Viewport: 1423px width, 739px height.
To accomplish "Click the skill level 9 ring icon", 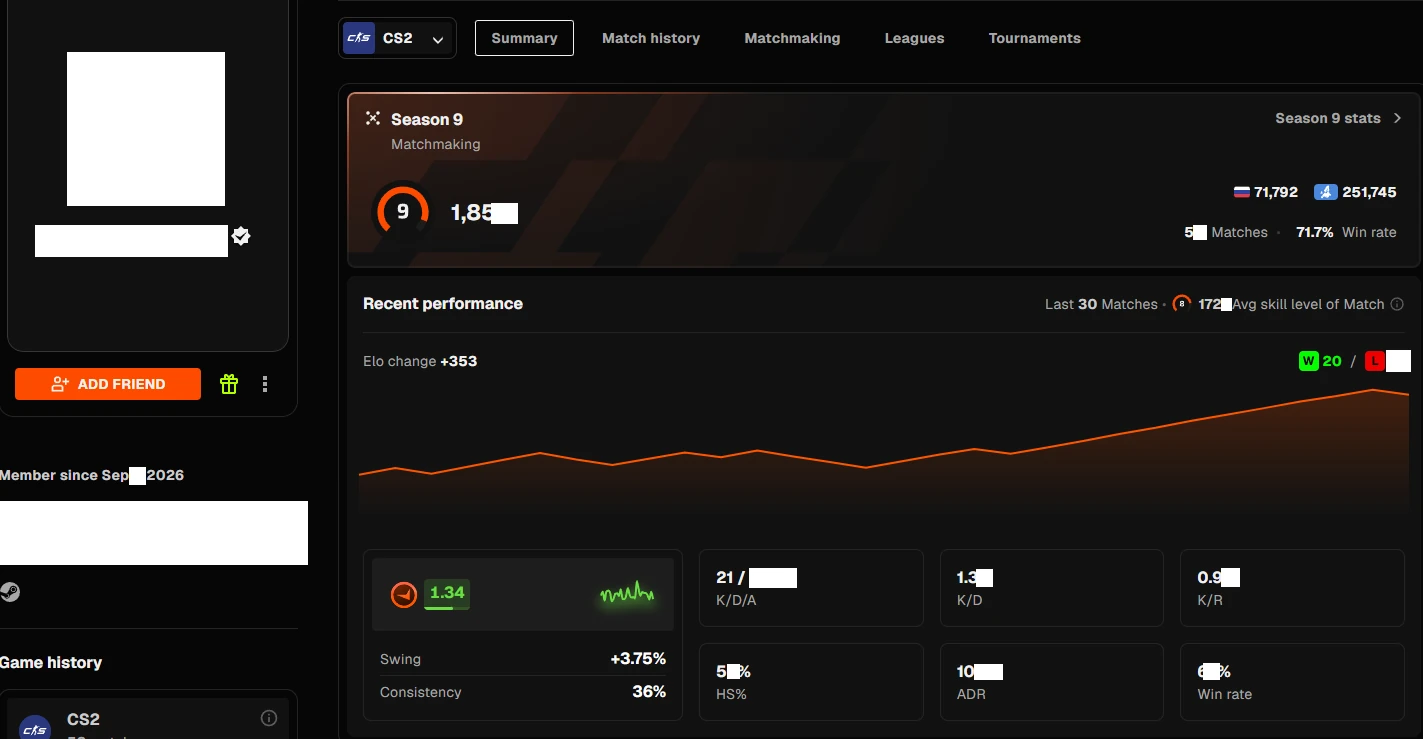I will (x=402, y=211).
